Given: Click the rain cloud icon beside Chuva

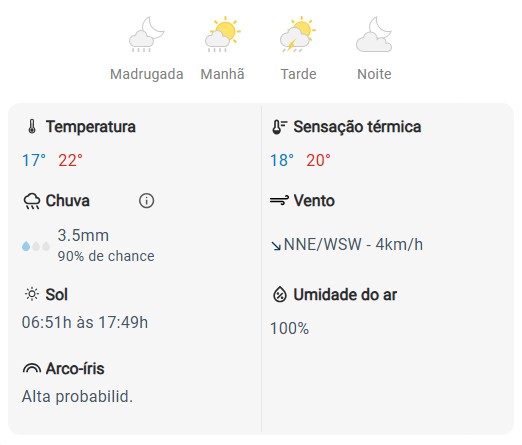Looking at the screenshot, I should (32, 201).
